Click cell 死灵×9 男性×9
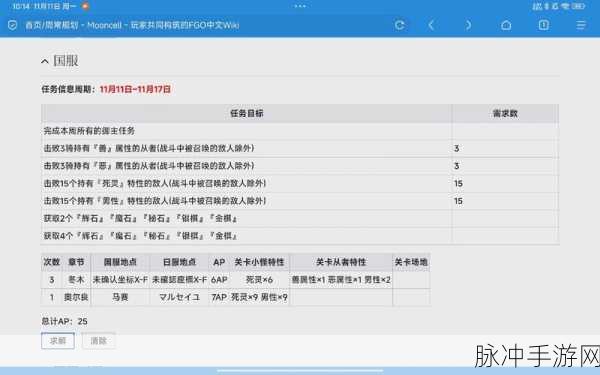The image size is (600, 375). tap(259, 297)
